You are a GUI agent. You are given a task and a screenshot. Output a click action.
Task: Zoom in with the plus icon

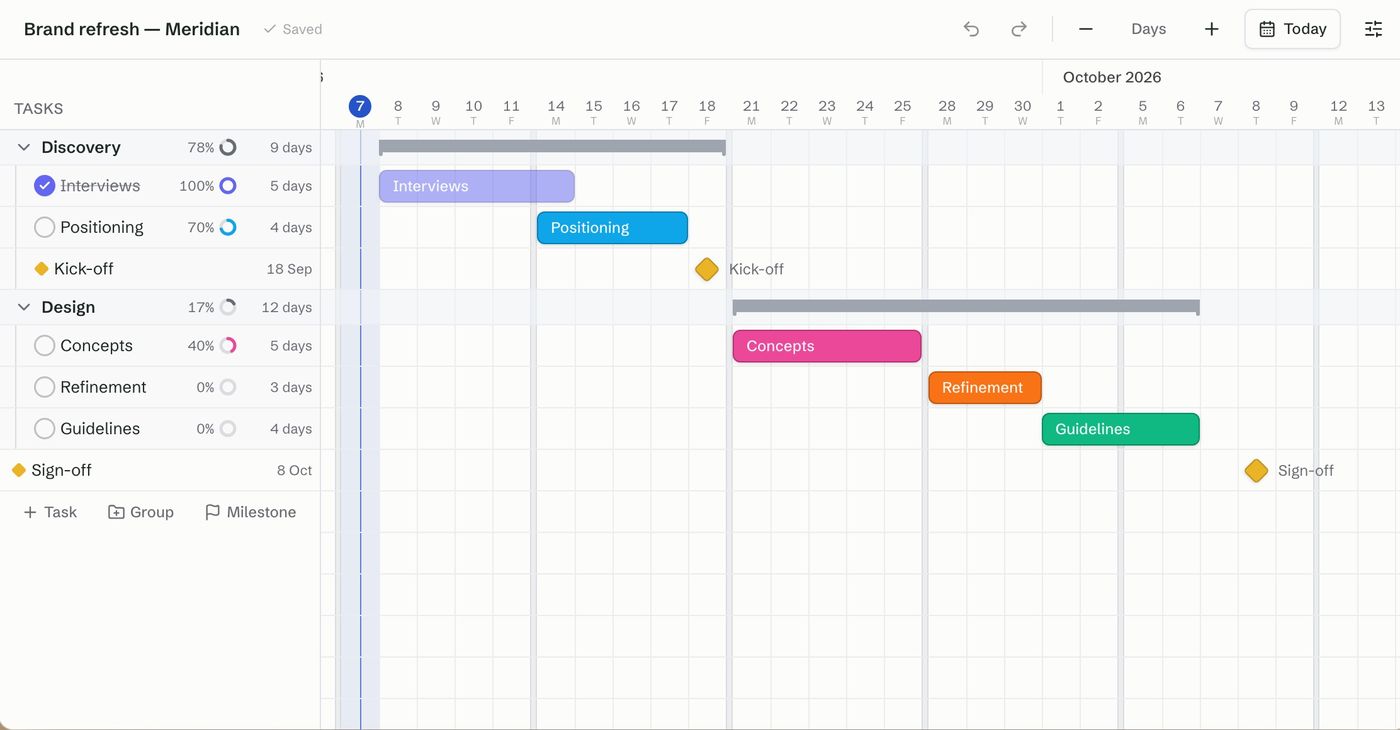point(1212,29)
